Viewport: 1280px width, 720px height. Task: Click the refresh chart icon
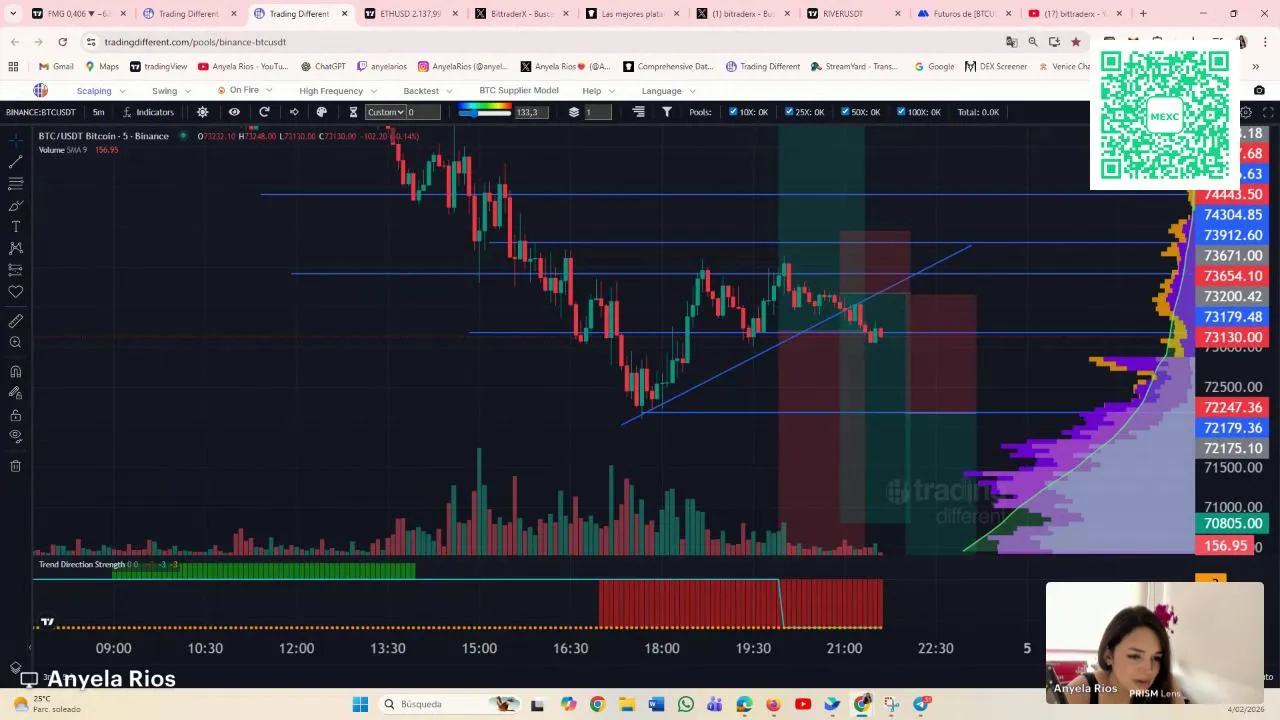[x=264, y=112]
